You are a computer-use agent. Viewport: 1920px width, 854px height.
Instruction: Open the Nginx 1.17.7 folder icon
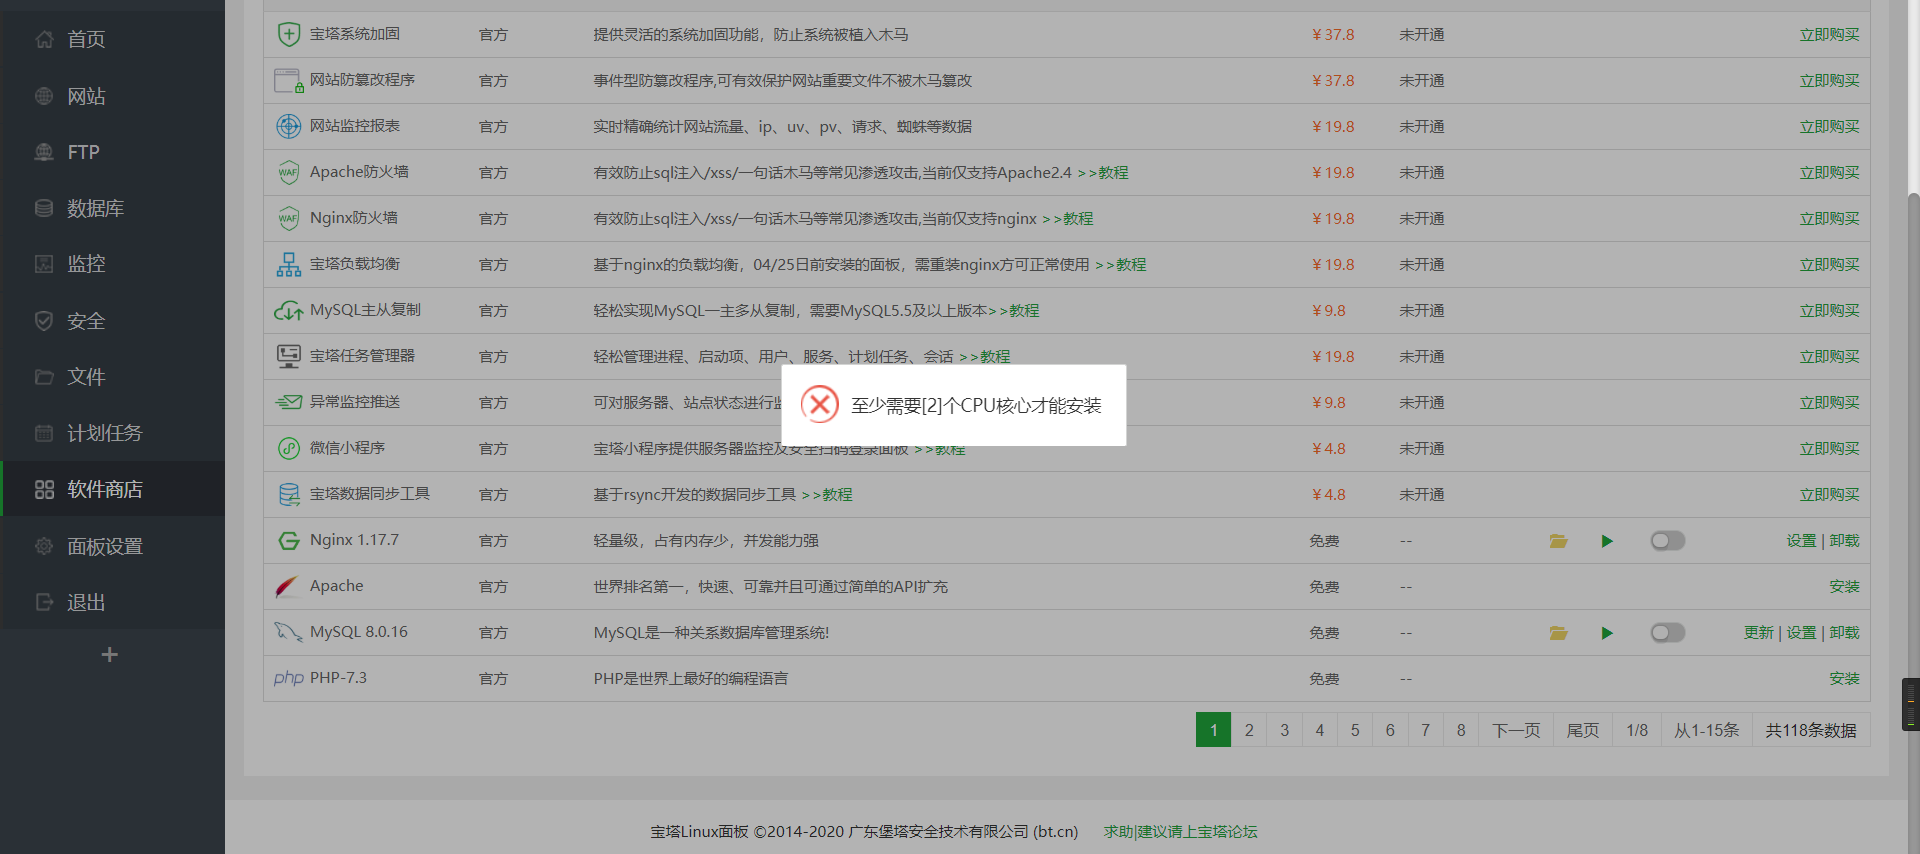coord(1558,541)
